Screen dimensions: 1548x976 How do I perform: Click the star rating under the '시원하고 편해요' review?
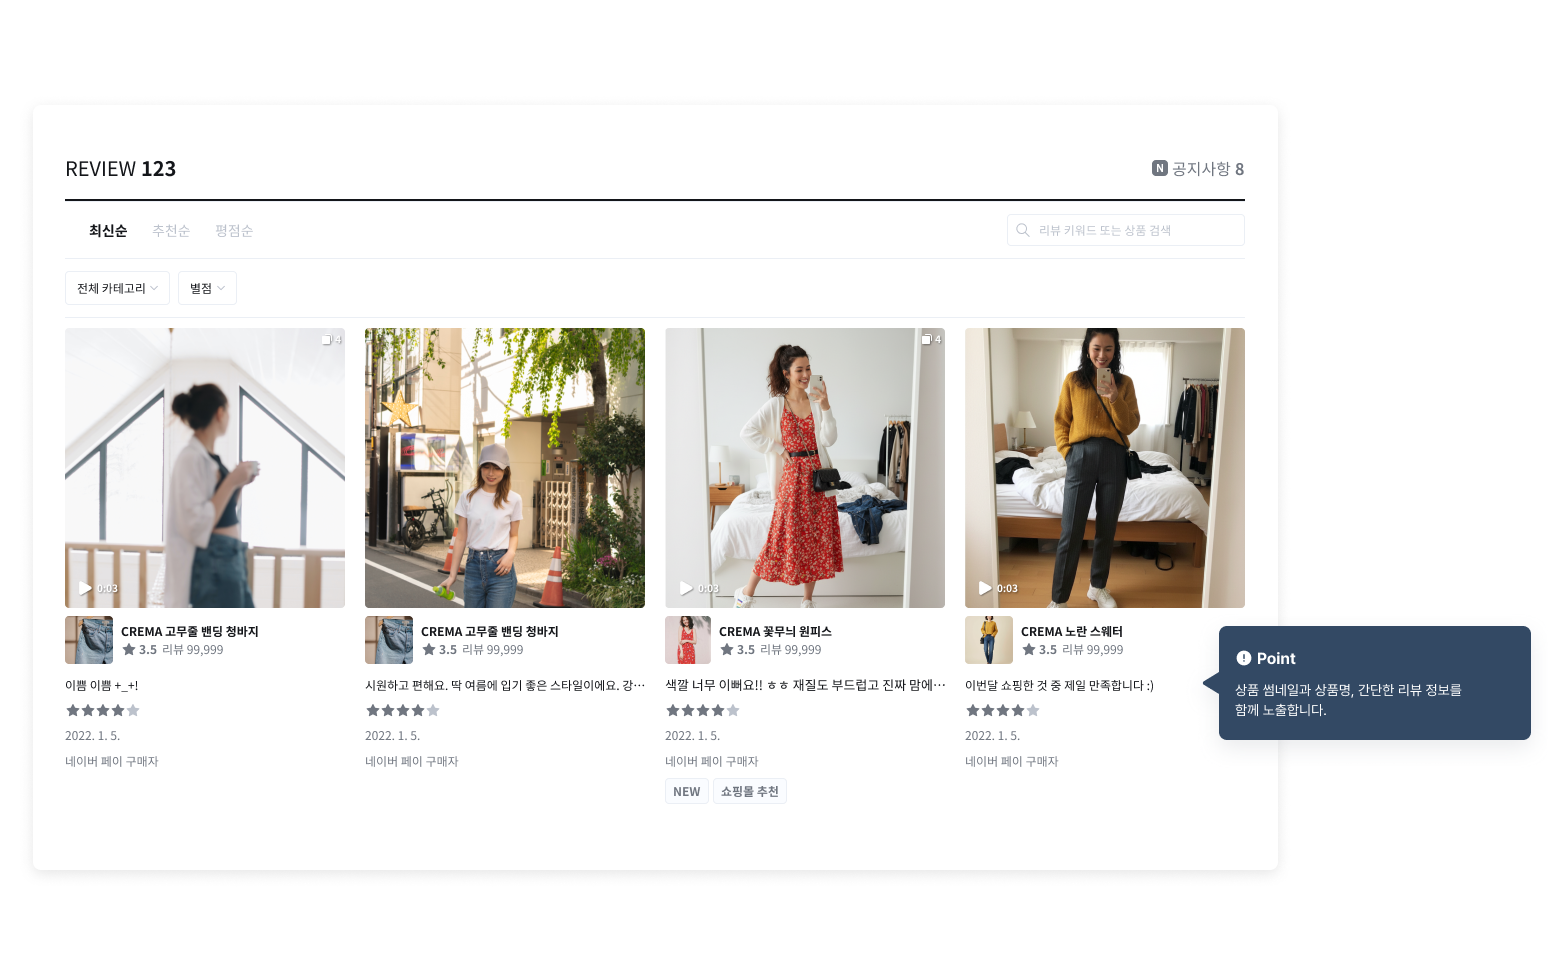tap(403, 711)
